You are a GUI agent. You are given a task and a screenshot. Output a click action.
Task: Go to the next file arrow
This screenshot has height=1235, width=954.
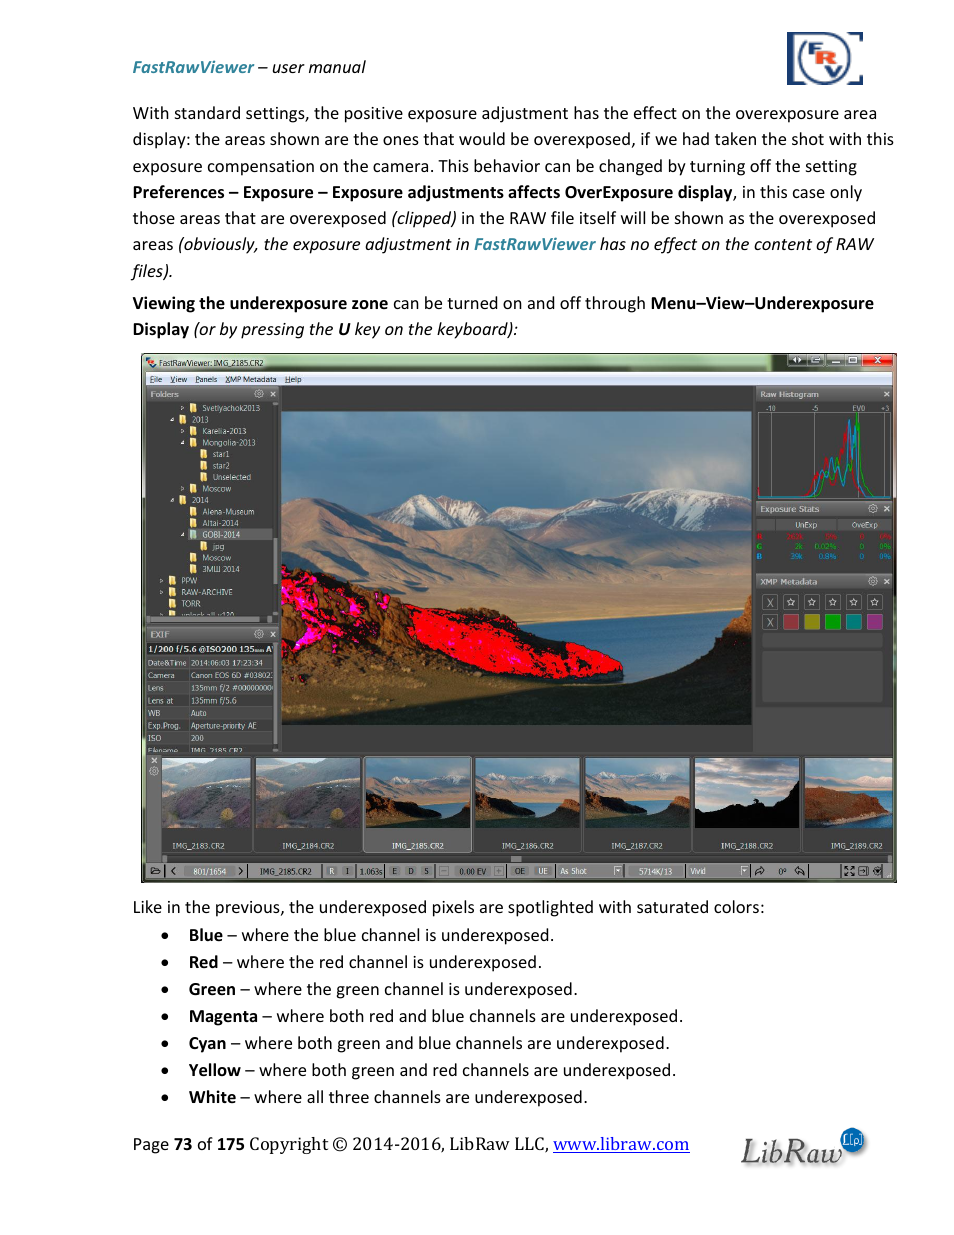click(241, 871)
